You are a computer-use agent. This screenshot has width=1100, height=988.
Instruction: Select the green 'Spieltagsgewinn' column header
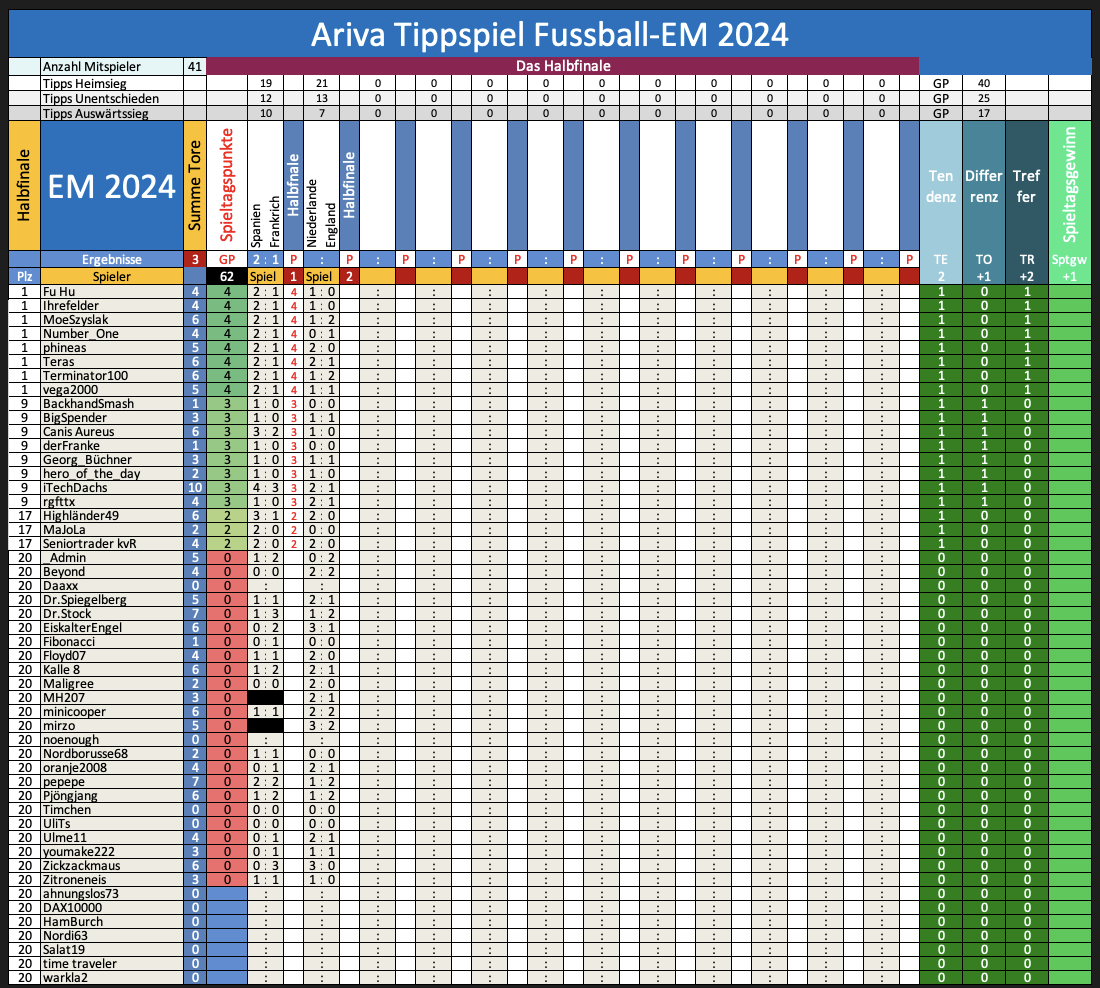pos(1071,186)
